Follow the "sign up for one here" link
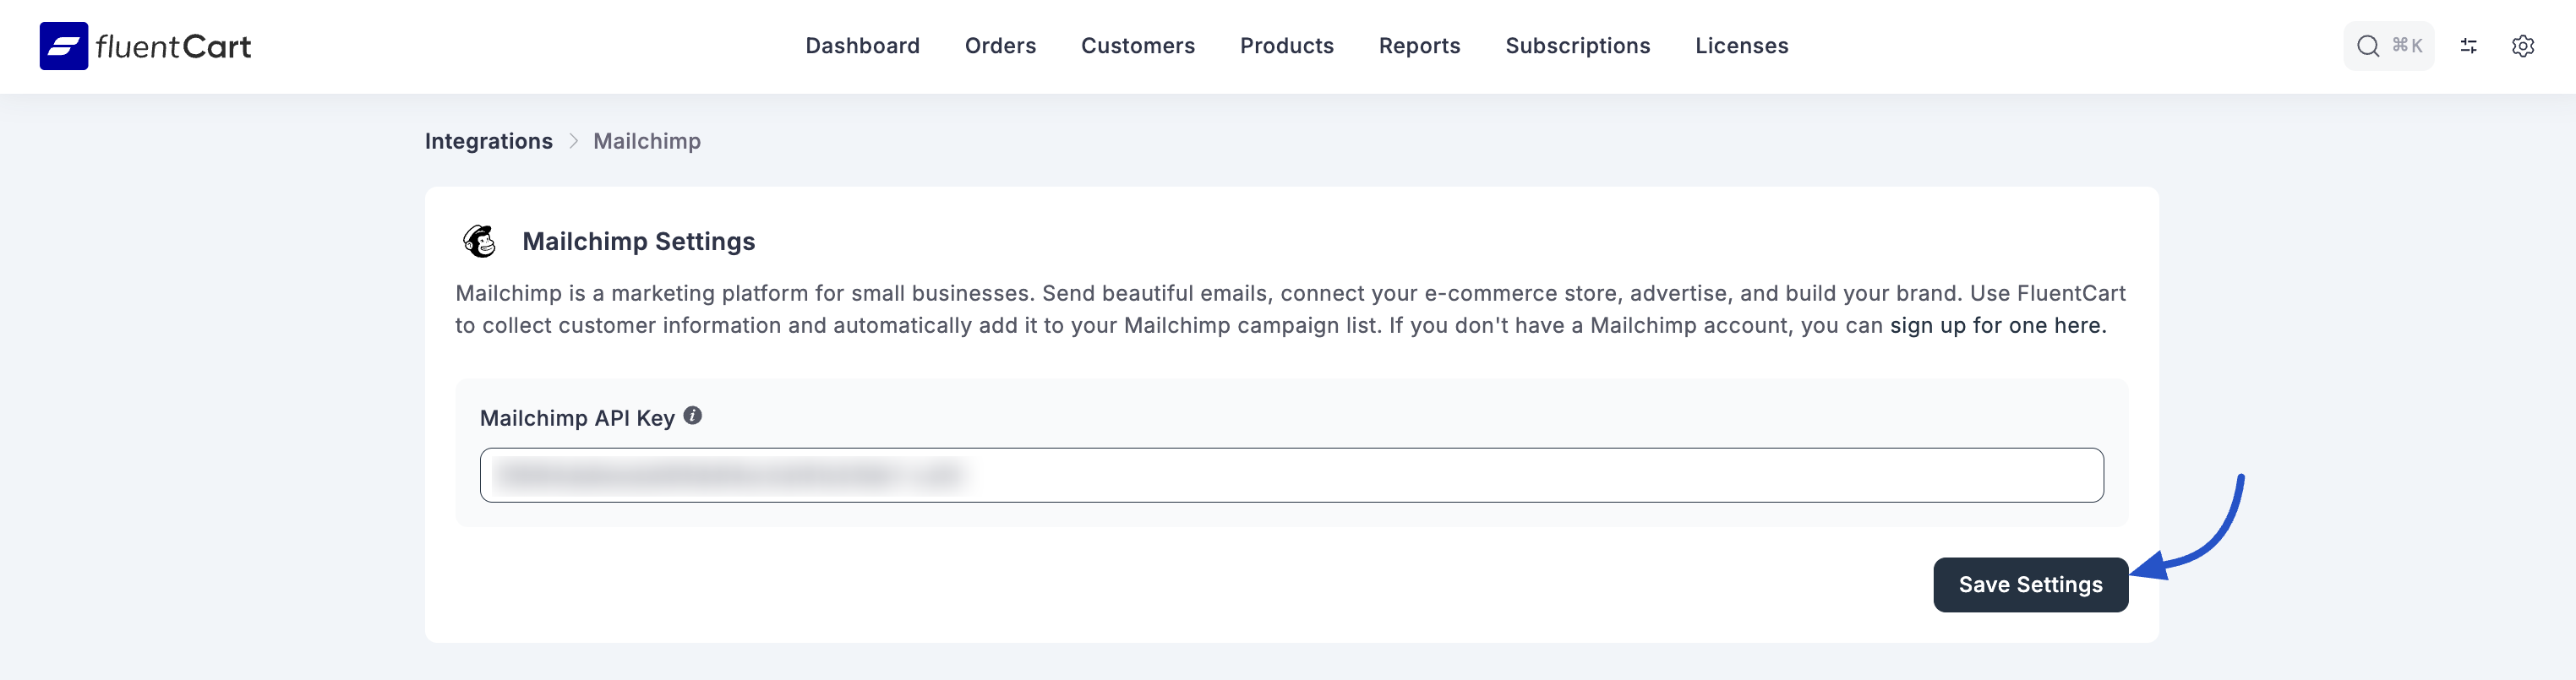2576x680 pixels. coord(1996,325)
